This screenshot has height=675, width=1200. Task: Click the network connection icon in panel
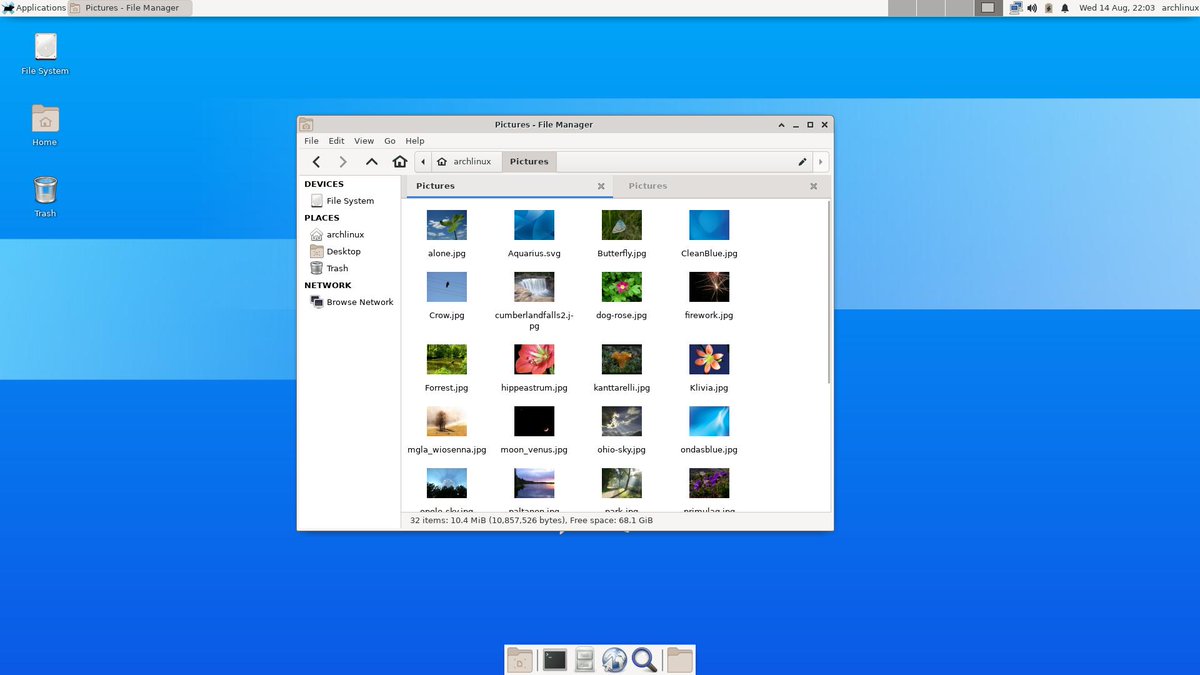coord(1015,8)
